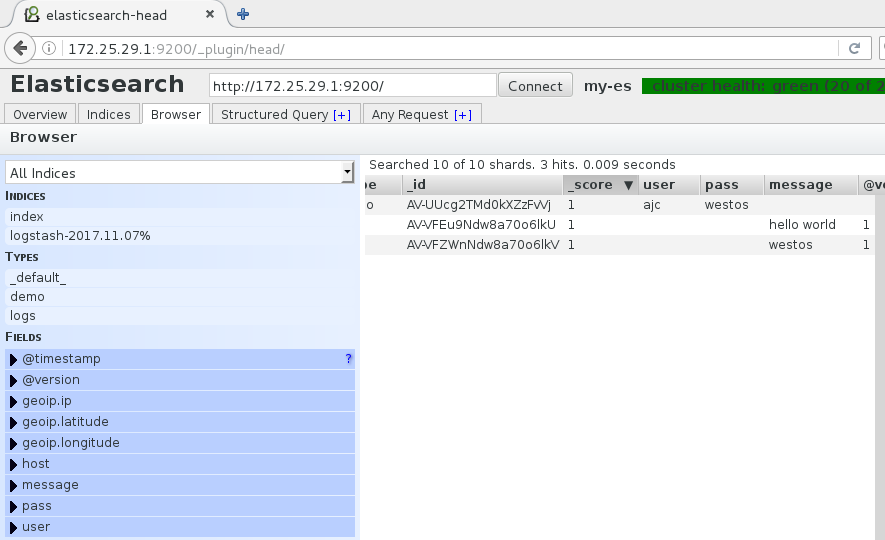Click the 'ajc' user cell
This screenshot has width=885, height=540.
651,205
